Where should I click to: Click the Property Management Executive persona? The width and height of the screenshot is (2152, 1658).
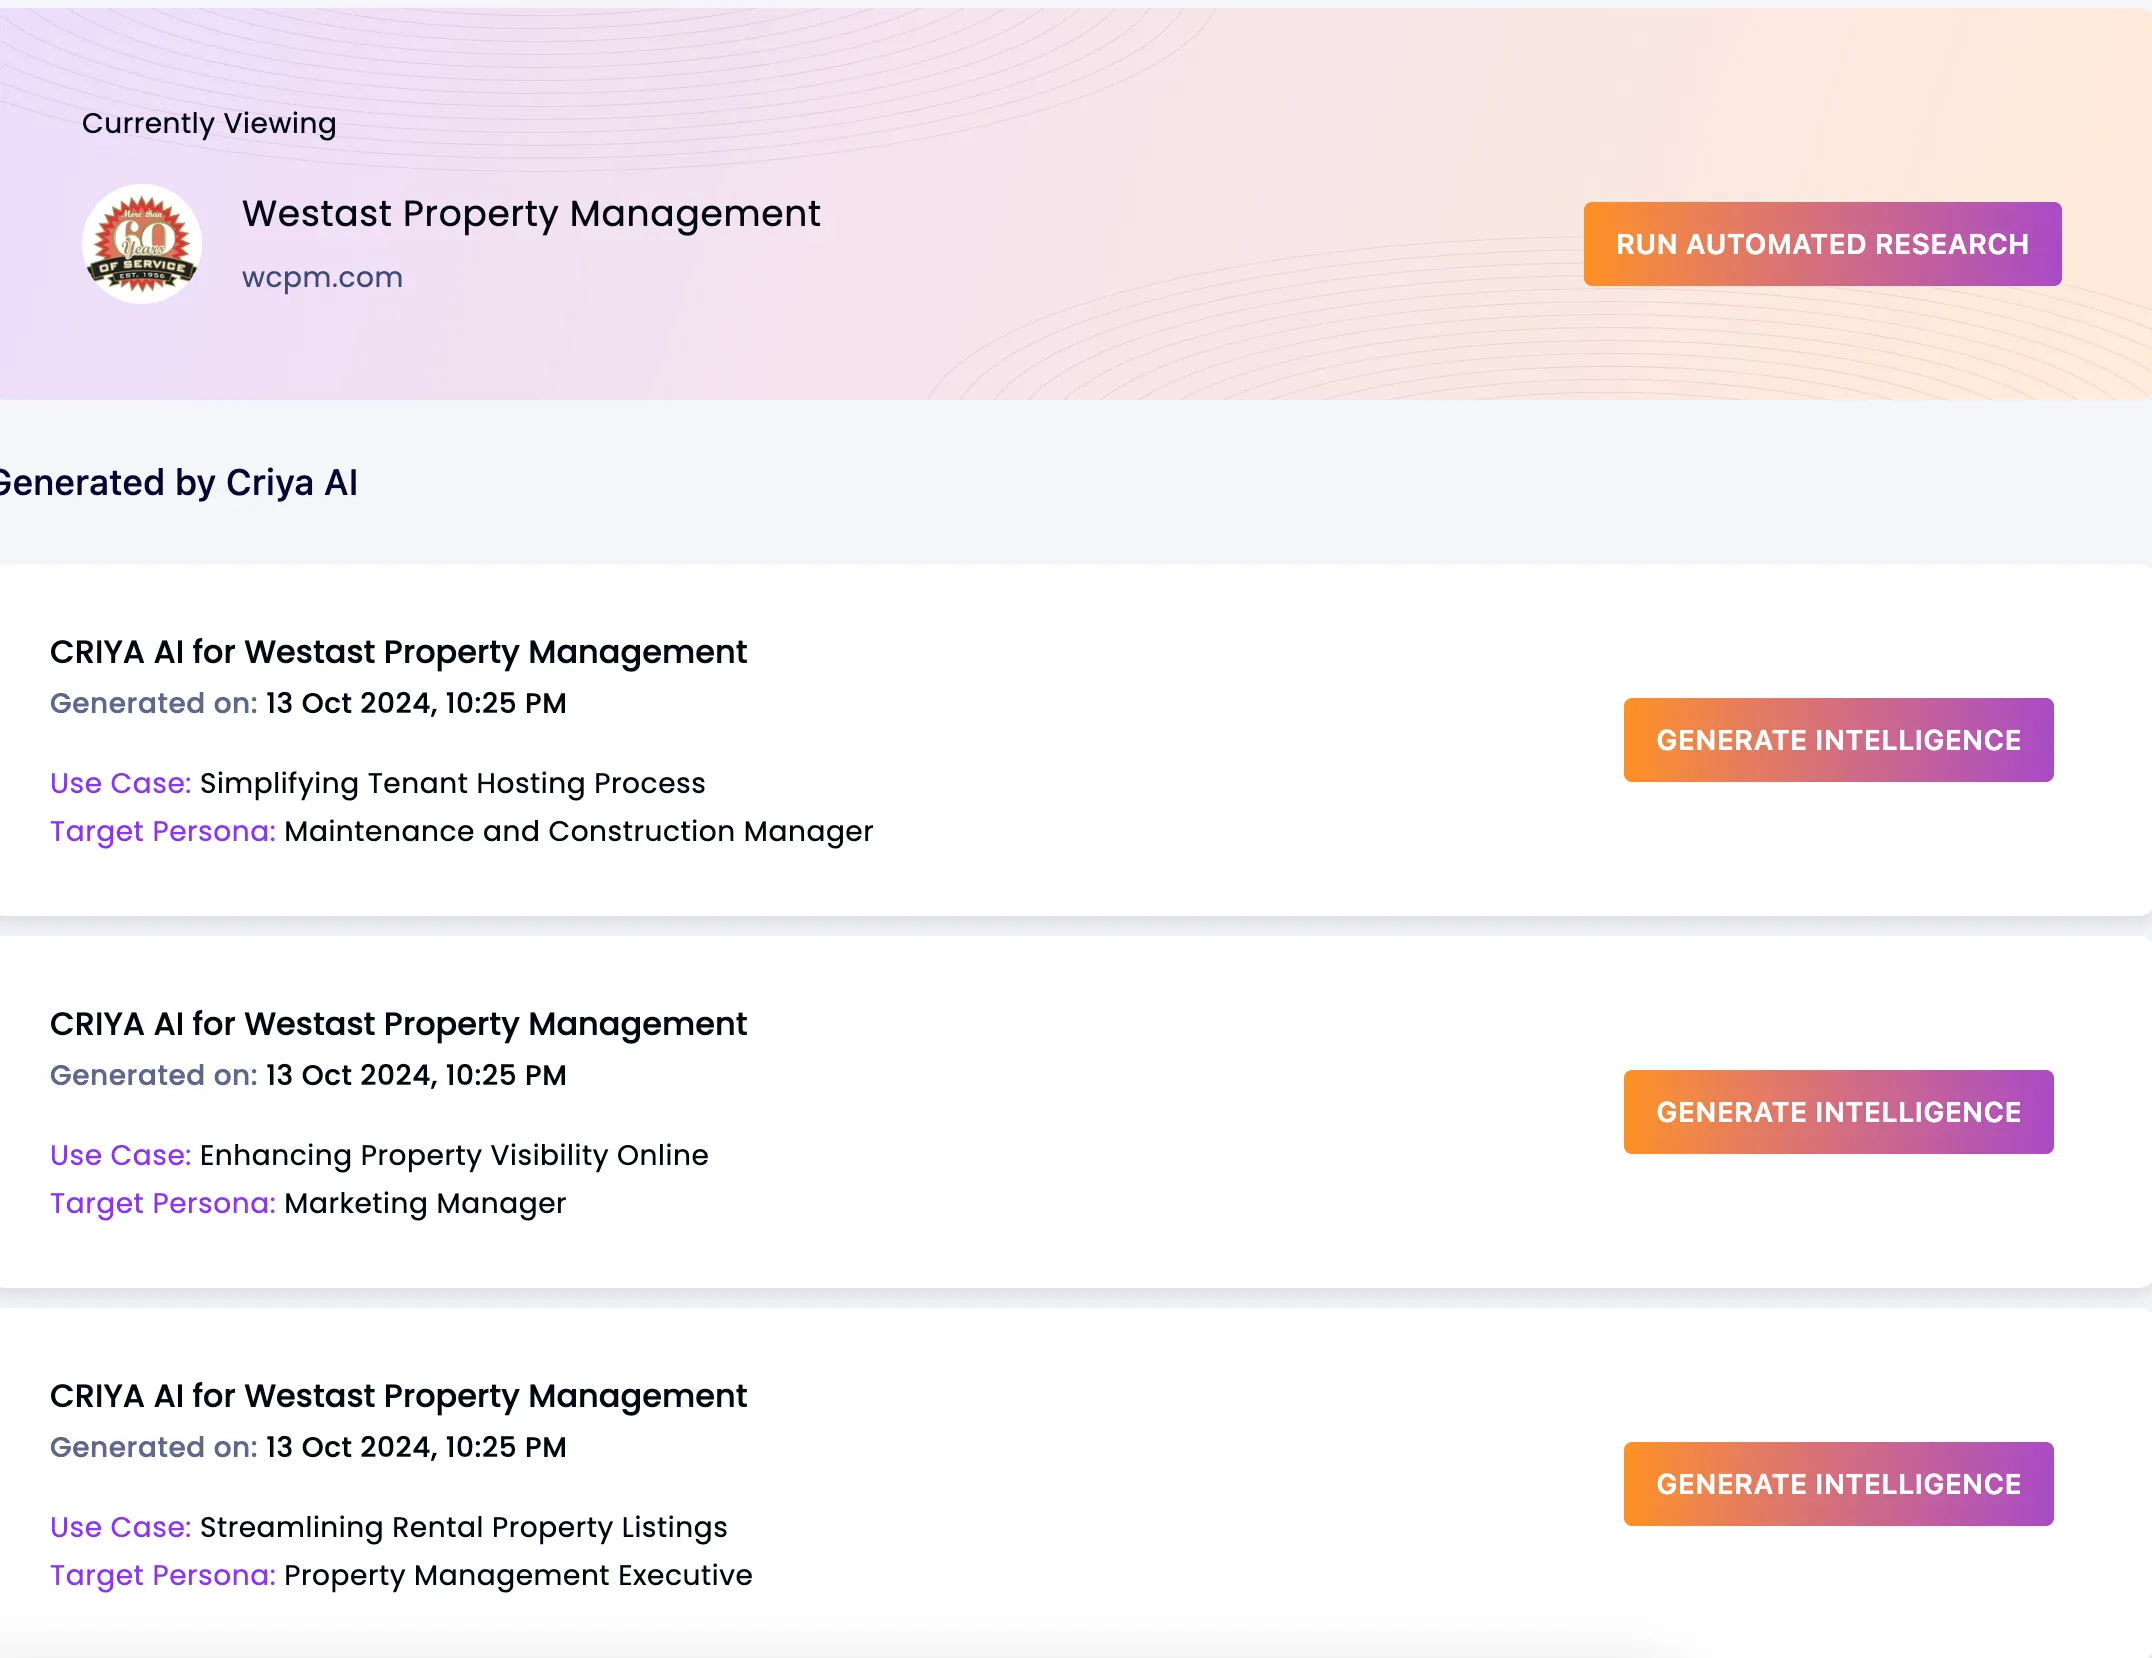(x=518, y=1575)
